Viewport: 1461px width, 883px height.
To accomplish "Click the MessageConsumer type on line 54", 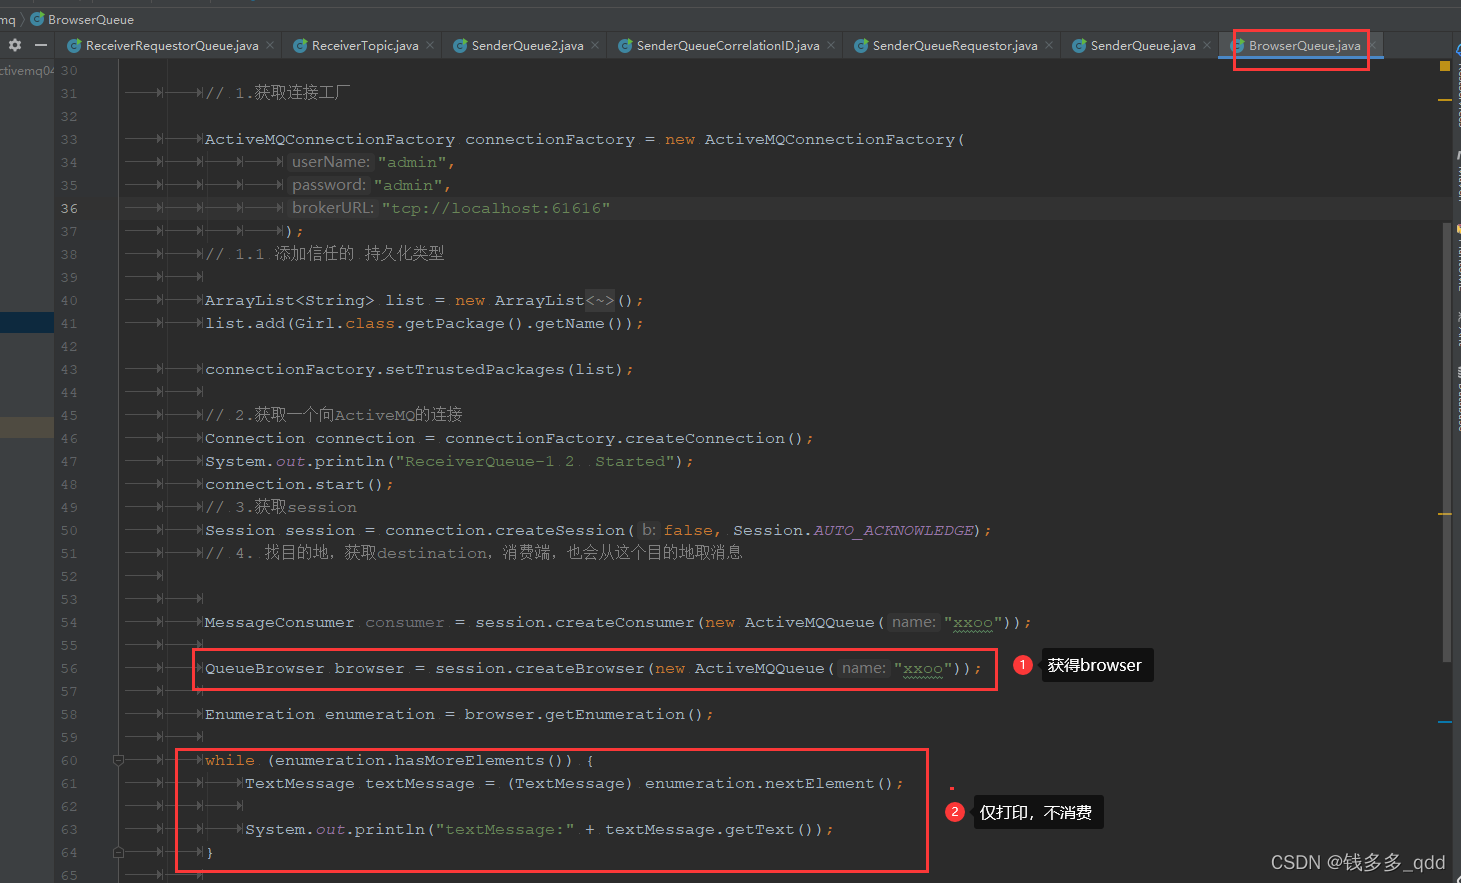I will point(279,623).
